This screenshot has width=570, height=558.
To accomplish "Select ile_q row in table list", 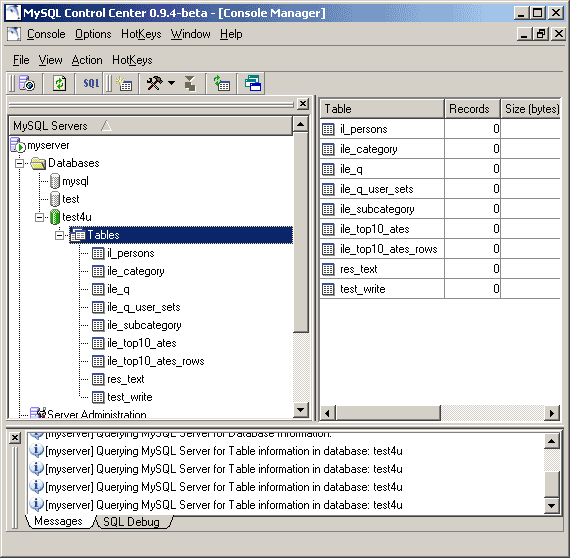I will click(x=440, y=169).
